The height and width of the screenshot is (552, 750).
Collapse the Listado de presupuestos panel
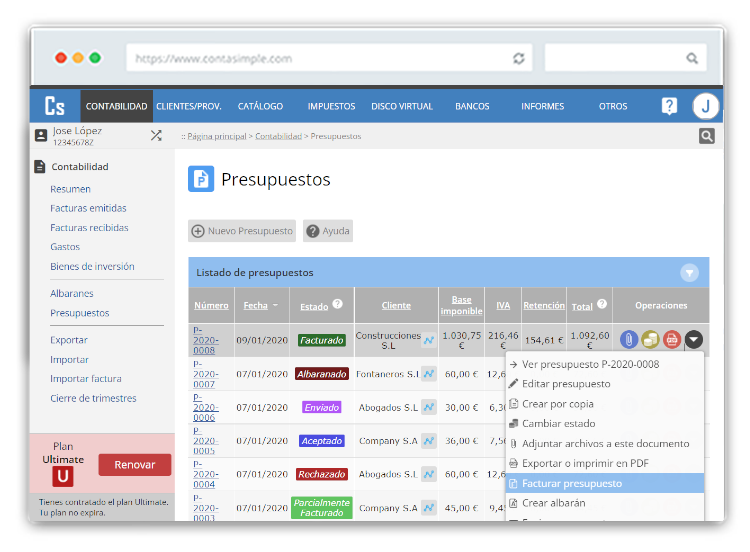(x=689, y=272)
